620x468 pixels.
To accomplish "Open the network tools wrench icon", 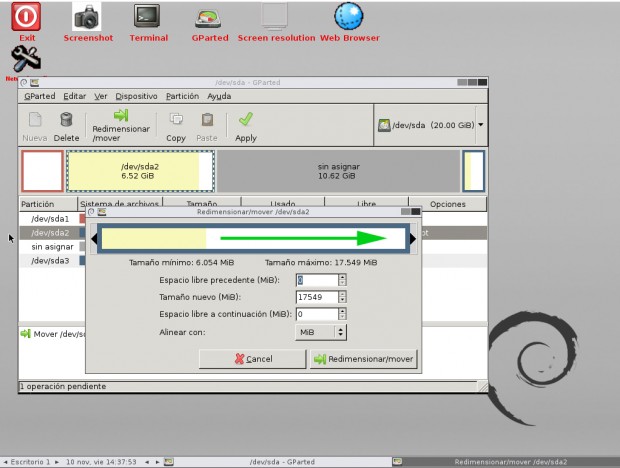I will pyautogui.click(x=26, y=58).
